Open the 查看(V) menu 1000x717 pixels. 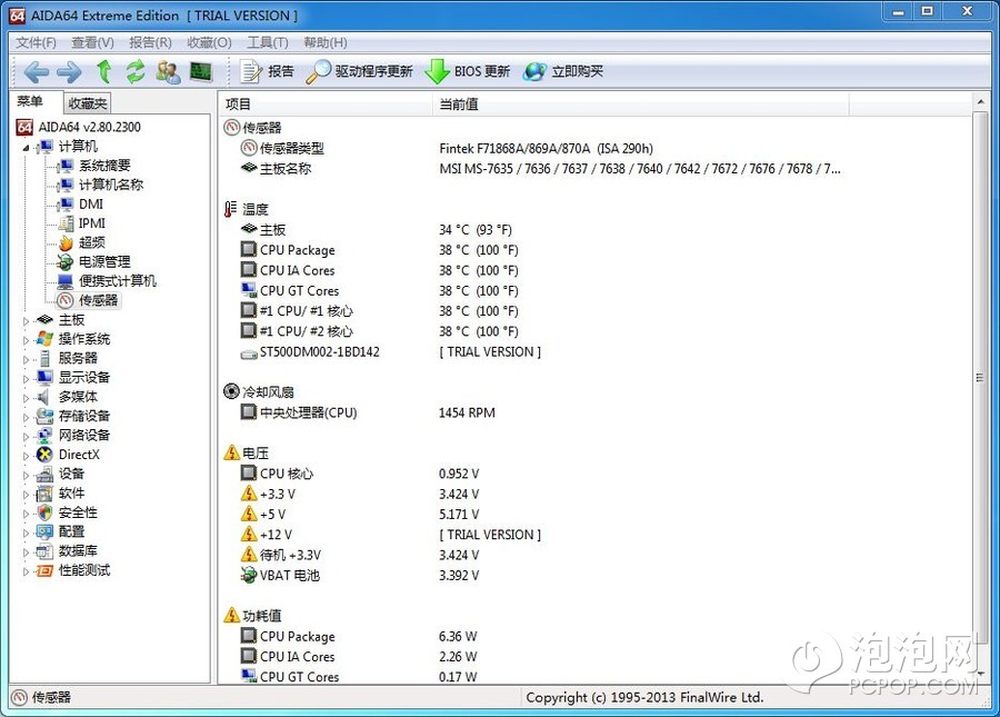click(x=92, y=43)
